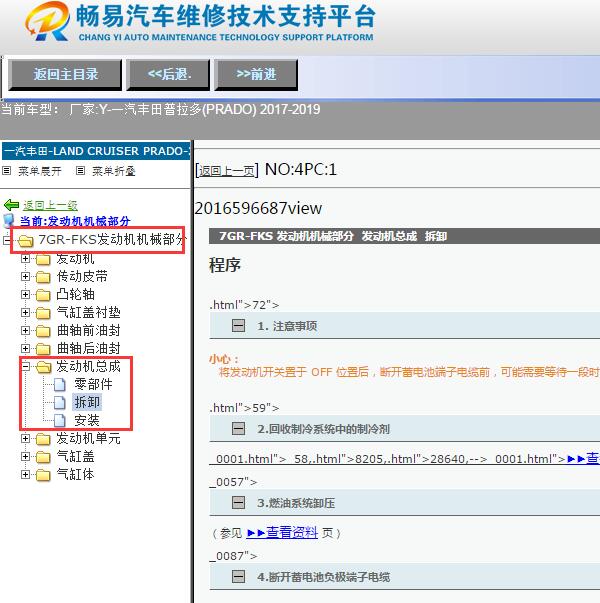Click the 凸轮轴 folder icon

(43, 295)
